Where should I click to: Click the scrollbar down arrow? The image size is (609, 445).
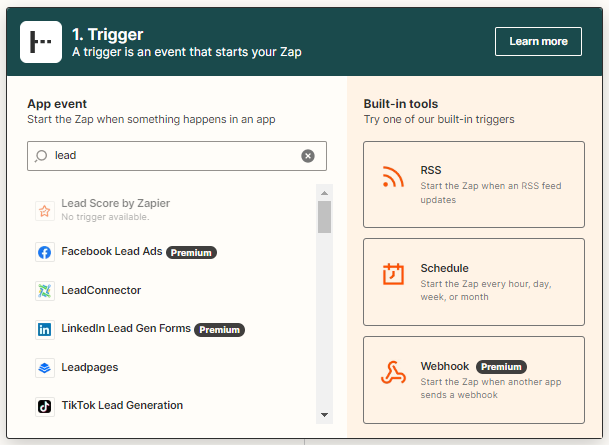pyautogui.click(x=325, y=415)
